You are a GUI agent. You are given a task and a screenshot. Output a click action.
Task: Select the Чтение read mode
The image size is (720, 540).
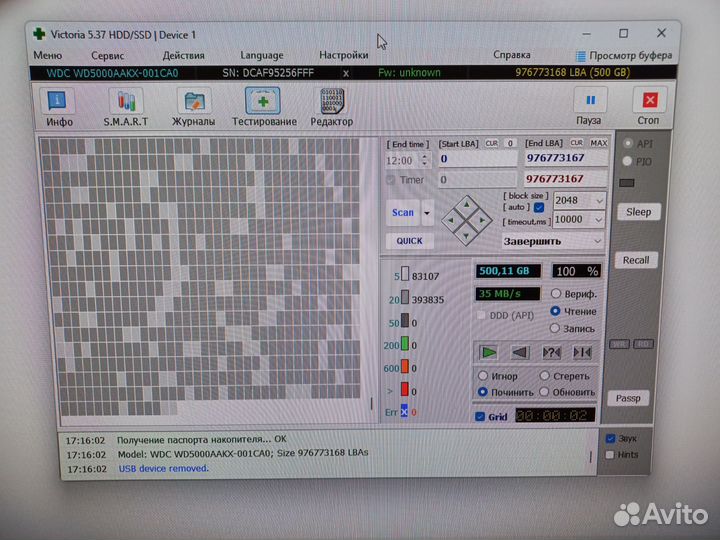(555, 311)
